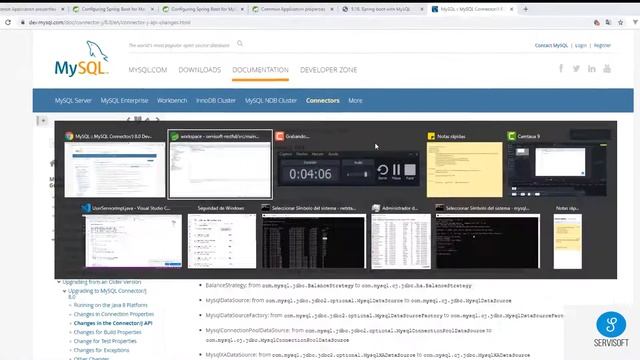Switch to the Notas rápidas yellow note

[x=464, y=170]
